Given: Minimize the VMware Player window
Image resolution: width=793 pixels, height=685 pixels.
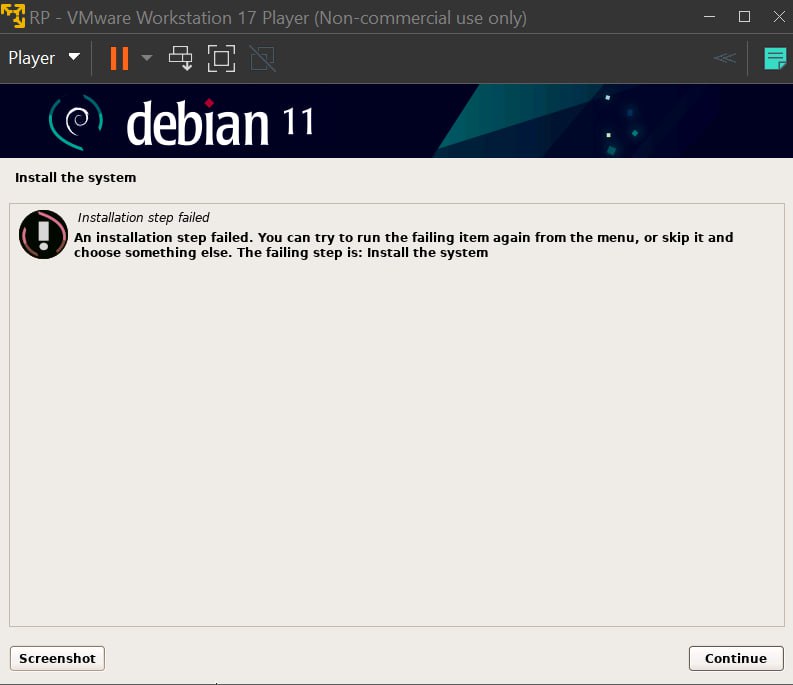Looking at the screenshot, I should click(x=710, y=17).
